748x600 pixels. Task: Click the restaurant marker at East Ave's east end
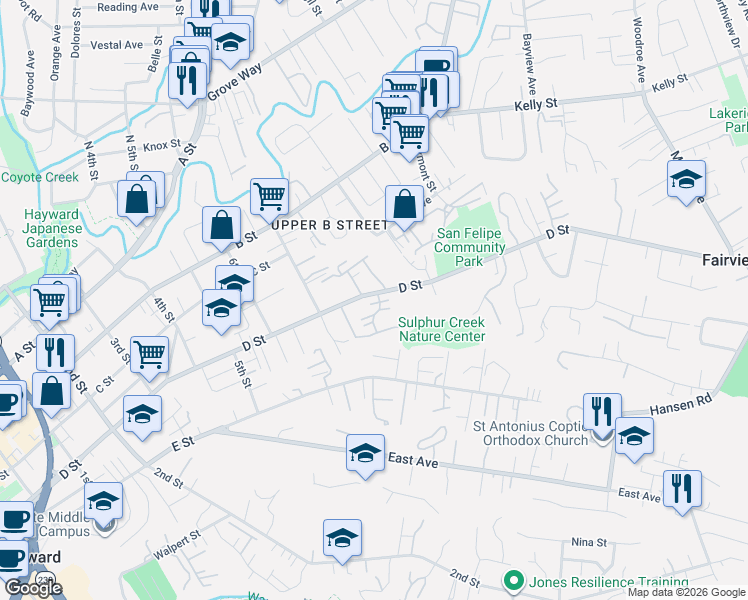[682, 492]
